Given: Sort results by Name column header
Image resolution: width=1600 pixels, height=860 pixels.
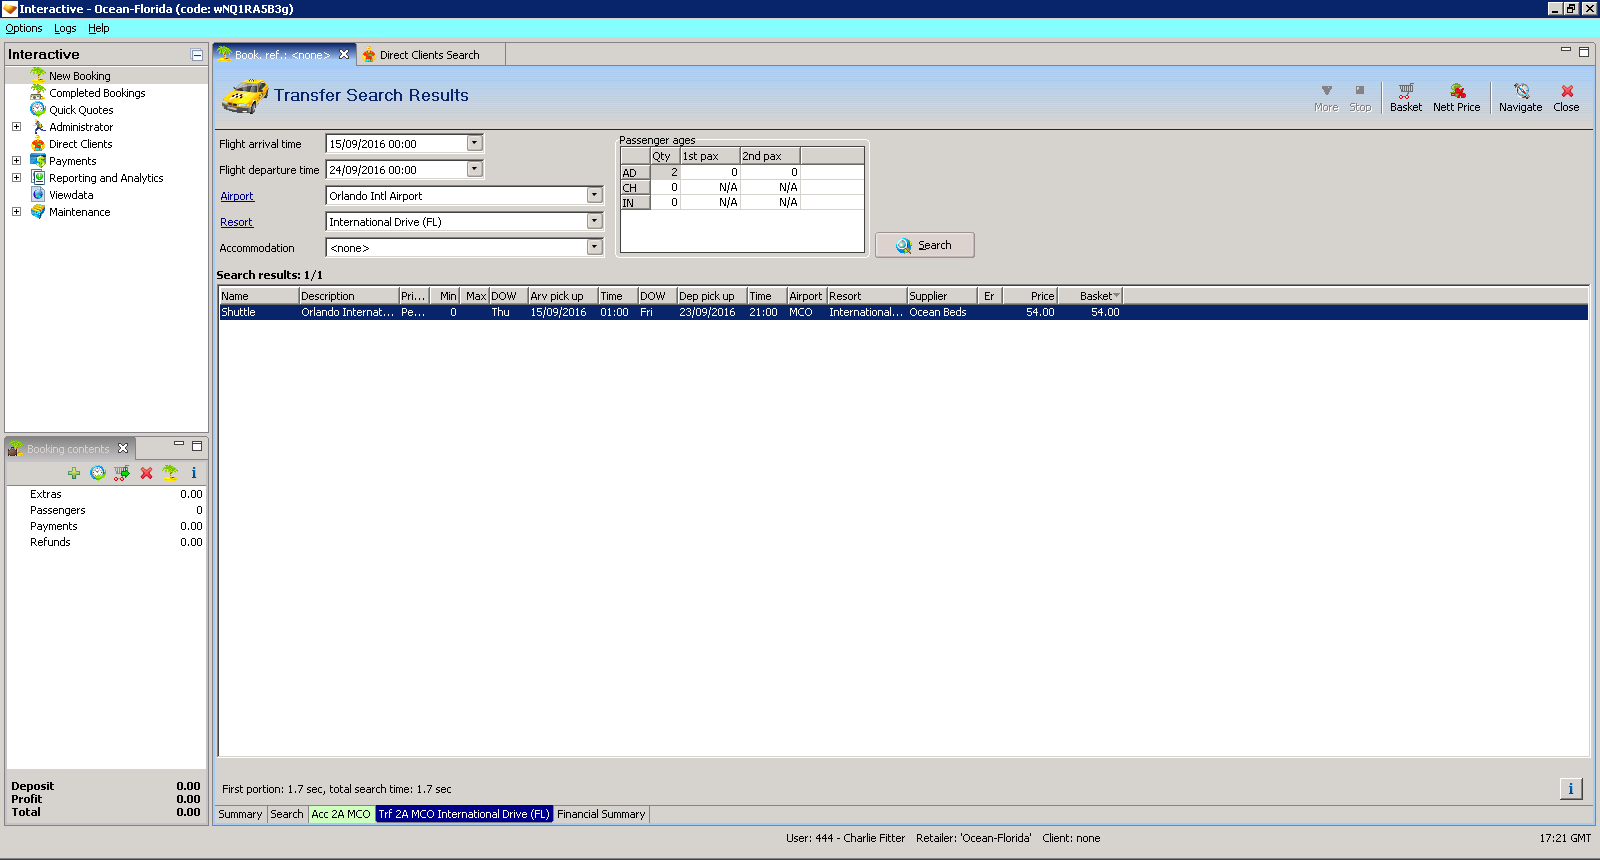Looking at the screenshot, I should tap(259, 296).
